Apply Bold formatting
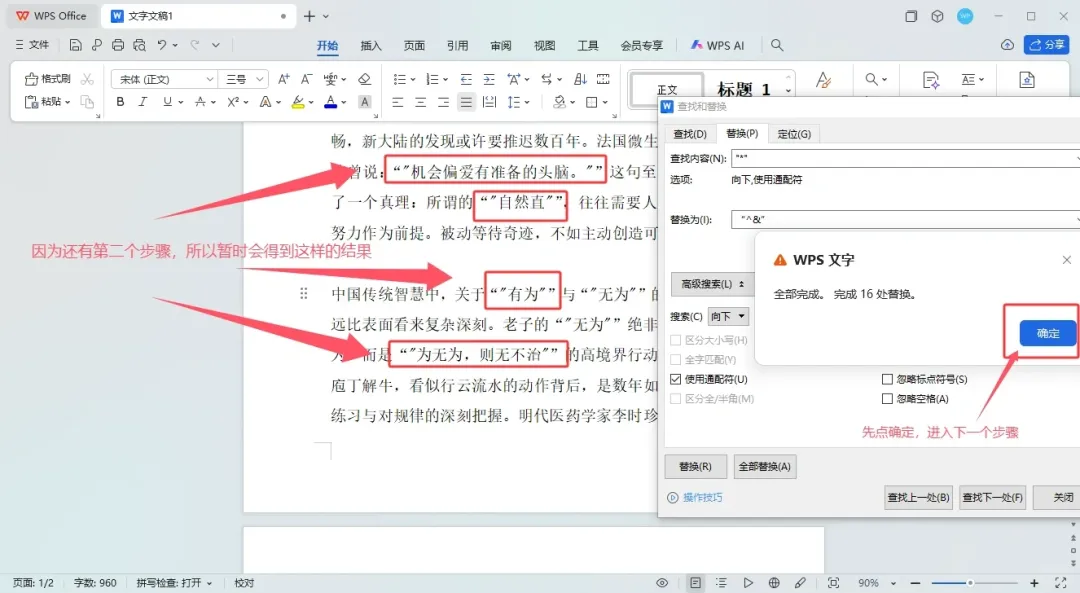Screen dimensions: 1080x593 121,102
